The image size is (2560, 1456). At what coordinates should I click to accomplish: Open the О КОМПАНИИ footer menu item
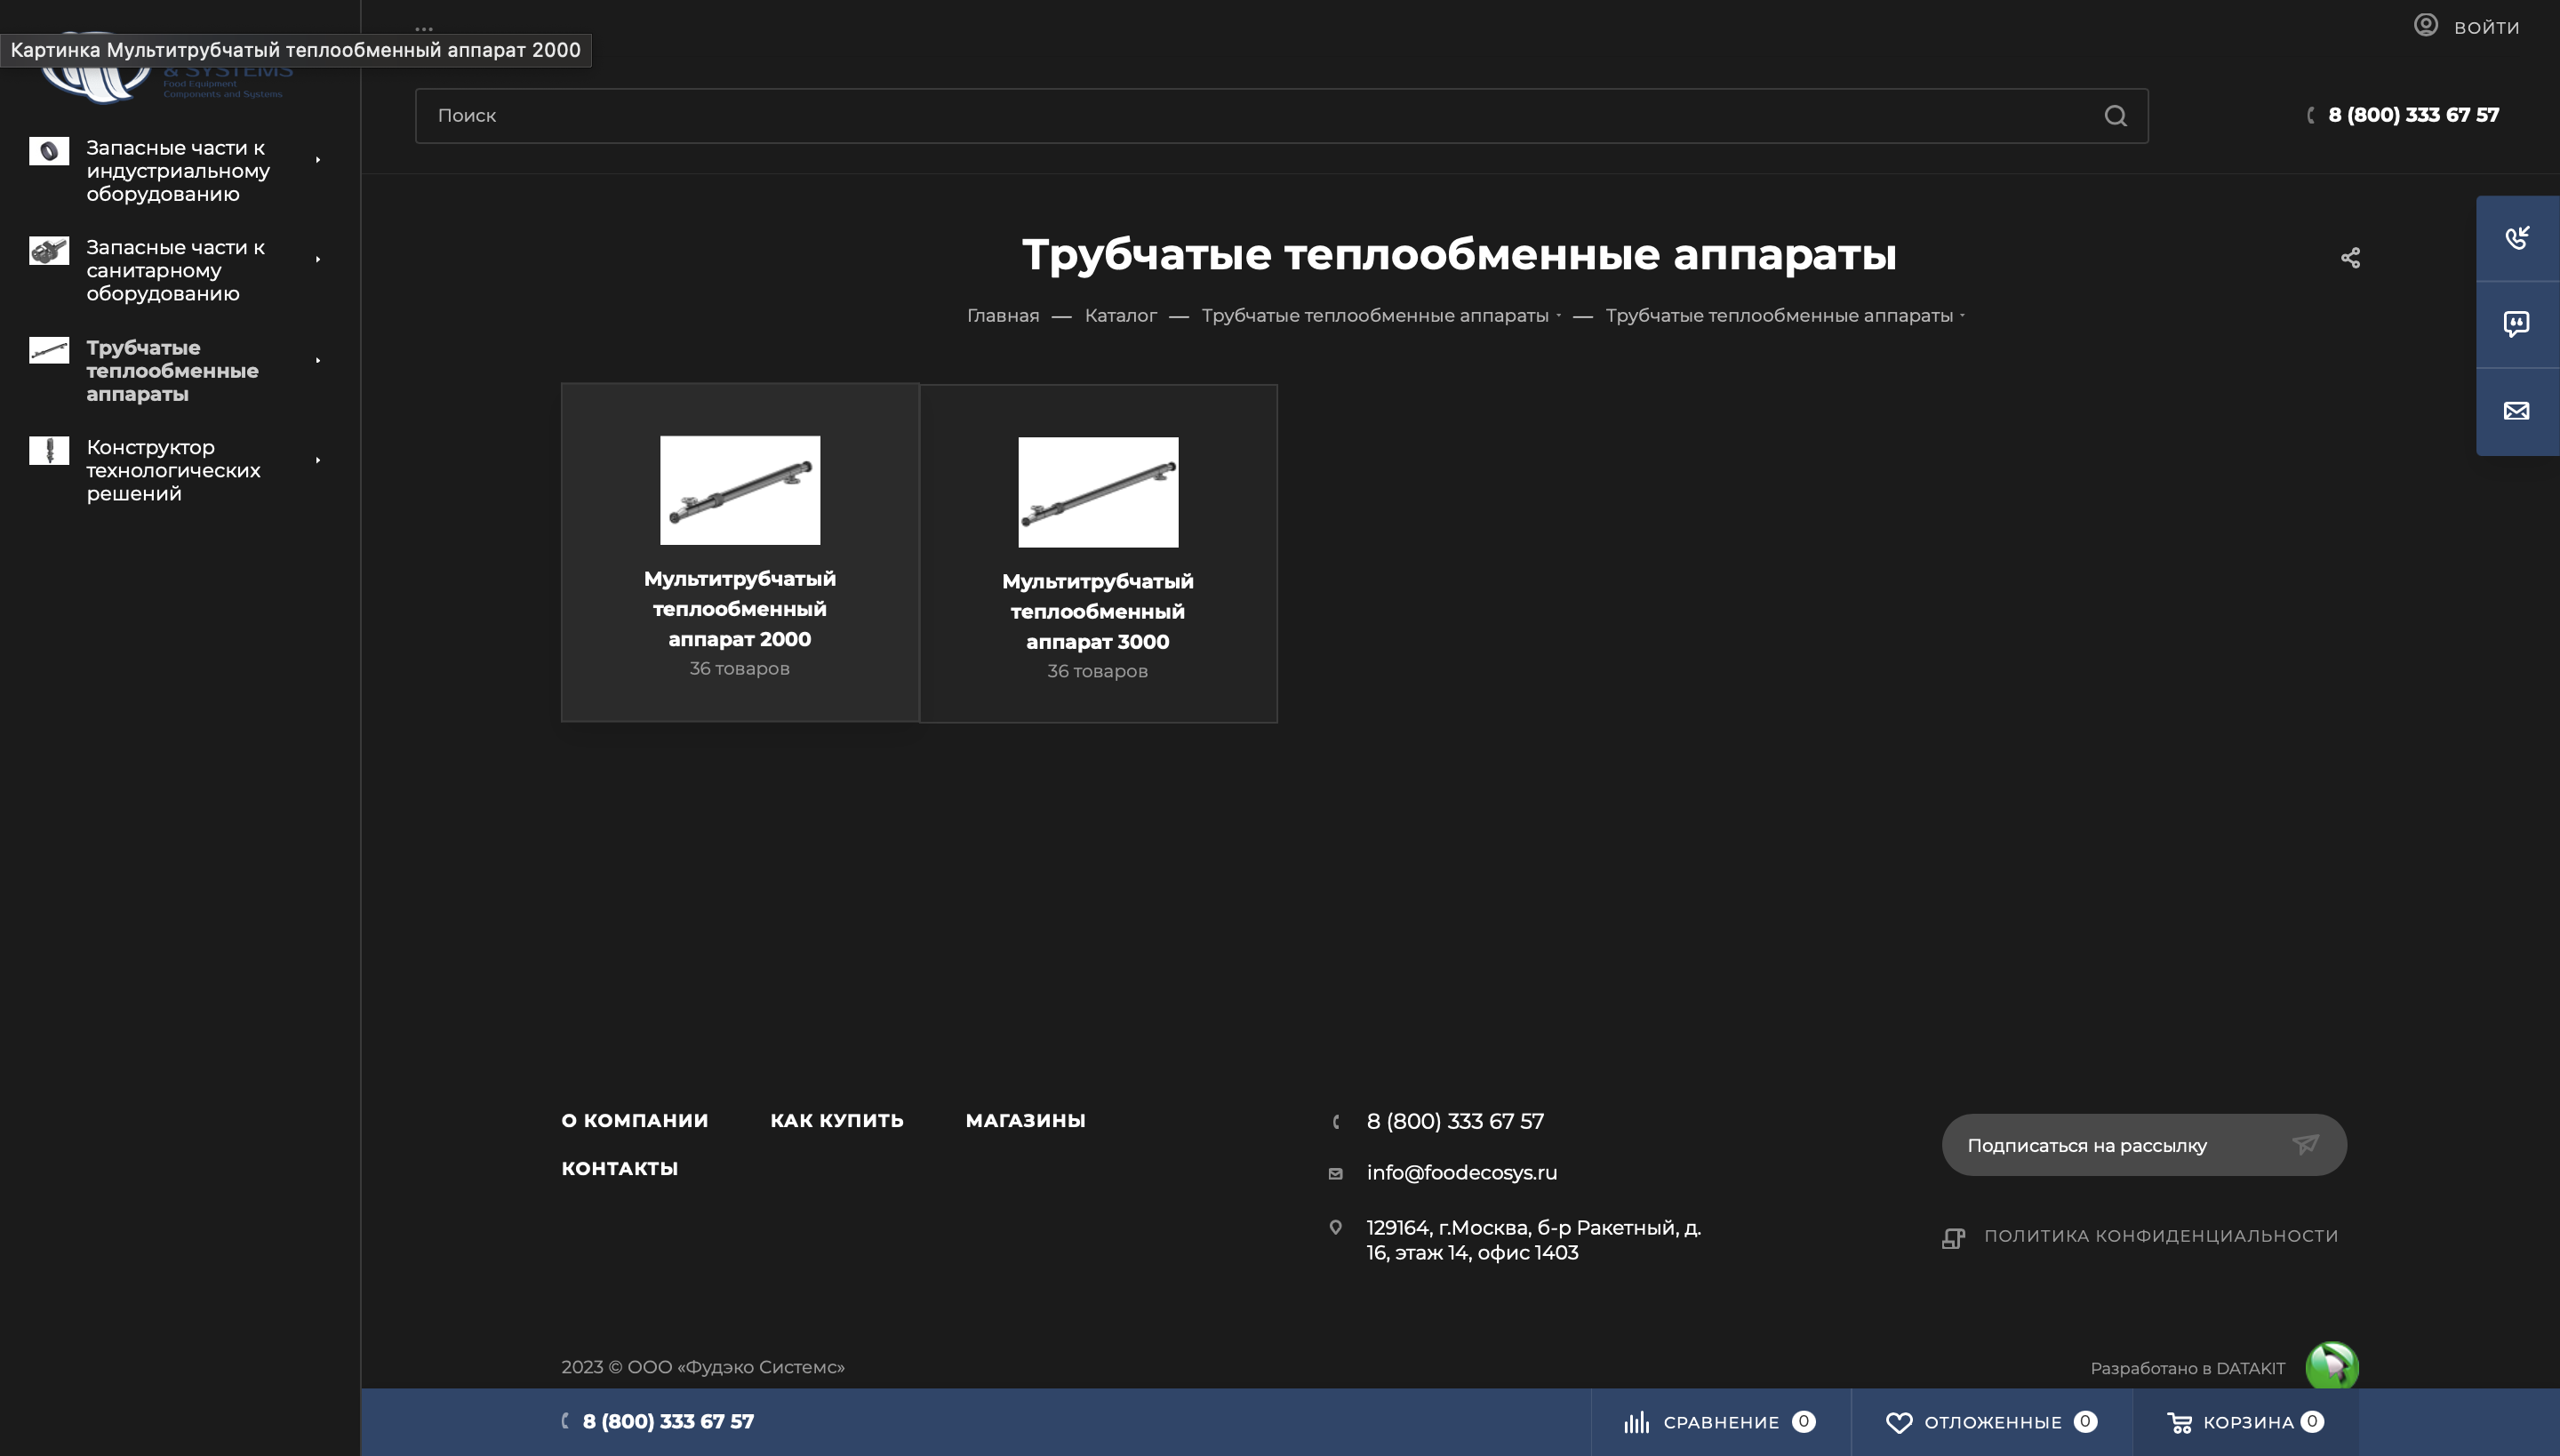(634, 1120)
